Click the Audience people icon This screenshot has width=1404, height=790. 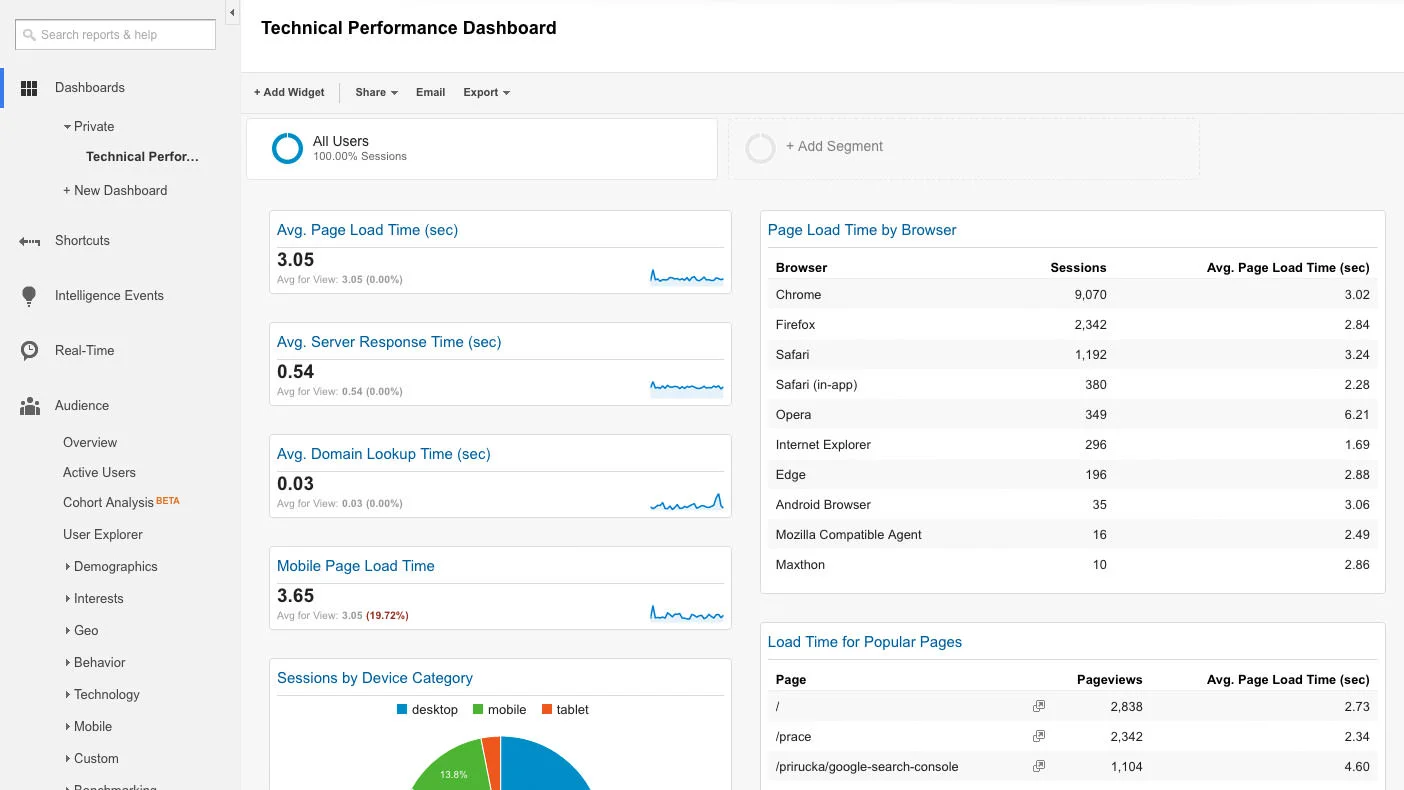28,405
